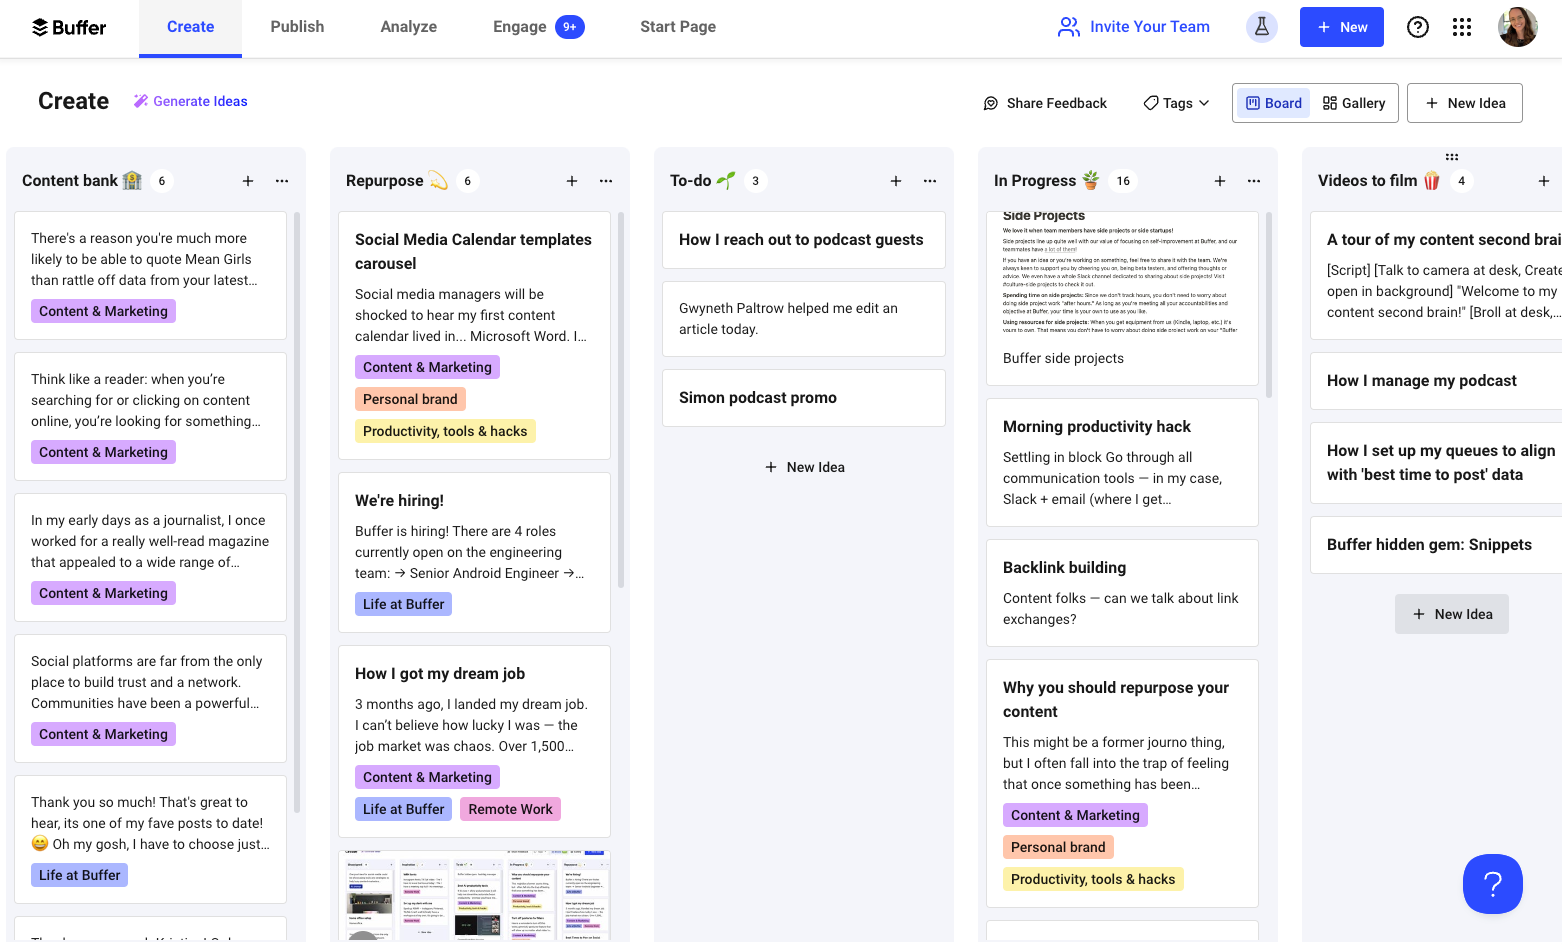Switch to Gallery view
The width and height of the screenshot is (1562, 946).
pos(1354,103)
